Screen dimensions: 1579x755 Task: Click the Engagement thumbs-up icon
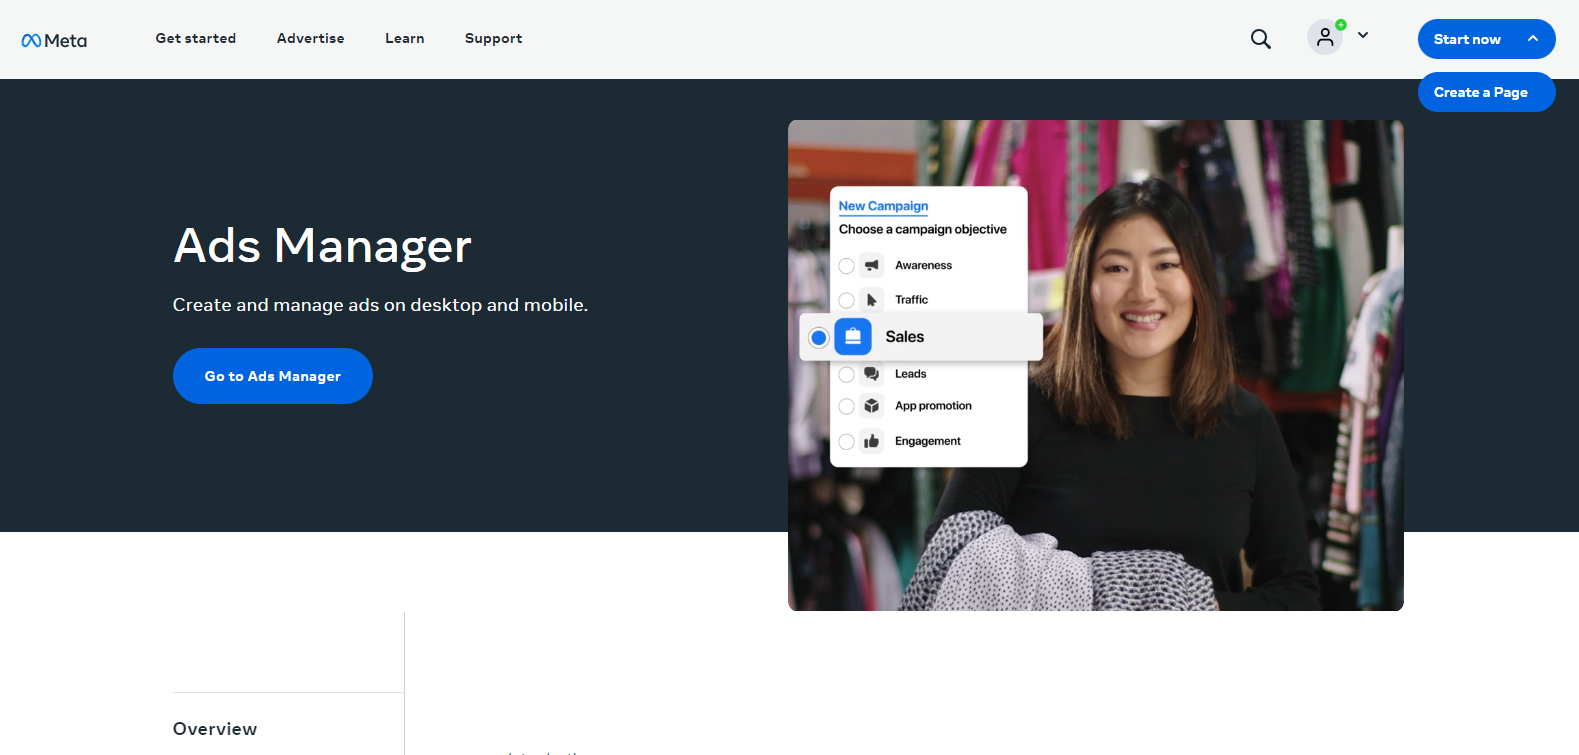click(x=872, y=441)
